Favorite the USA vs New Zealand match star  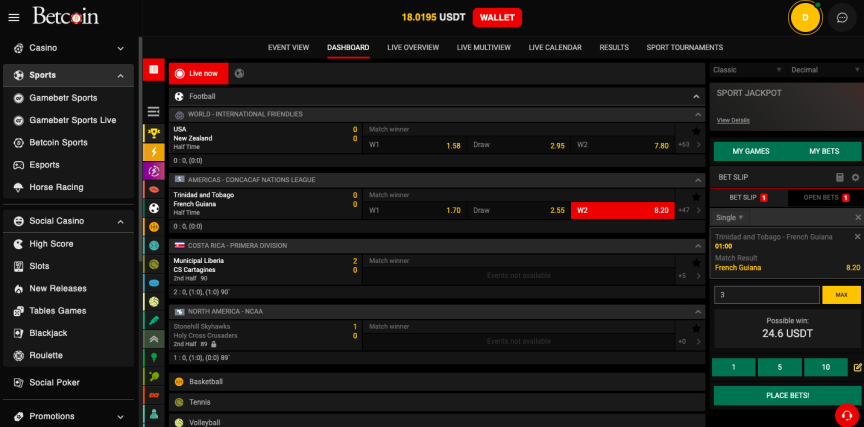click(x=696, y=131)
